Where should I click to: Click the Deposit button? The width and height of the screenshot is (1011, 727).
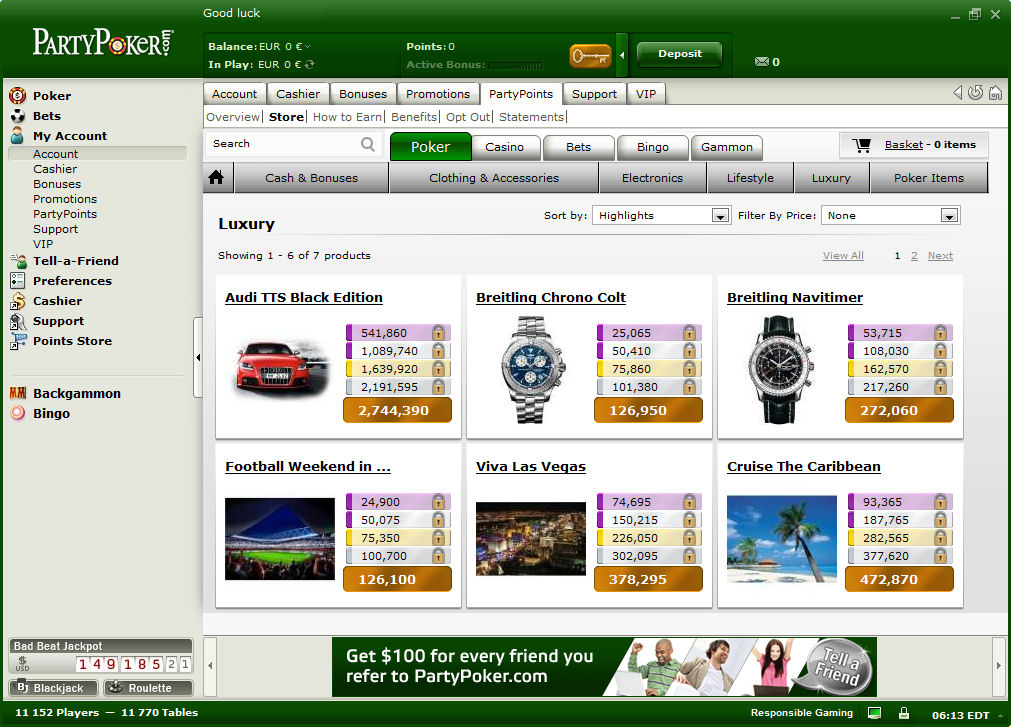[x=680, y=54]
